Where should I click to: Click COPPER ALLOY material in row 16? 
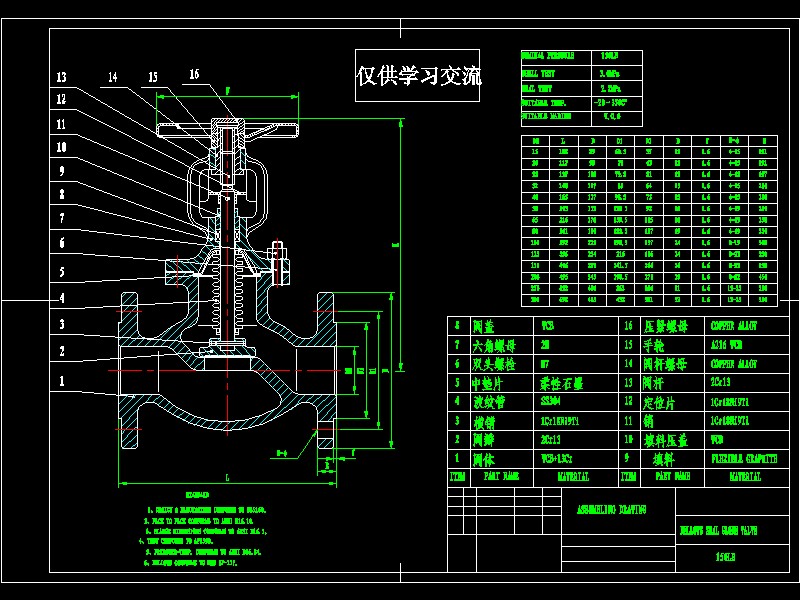734,326
